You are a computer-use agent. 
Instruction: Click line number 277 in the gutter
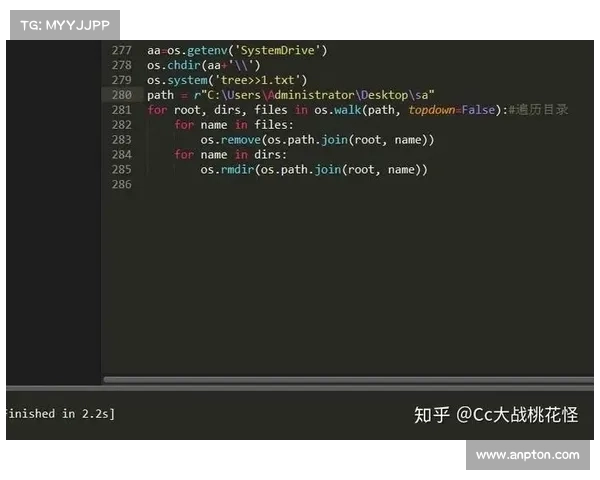(x=122, y=50)
